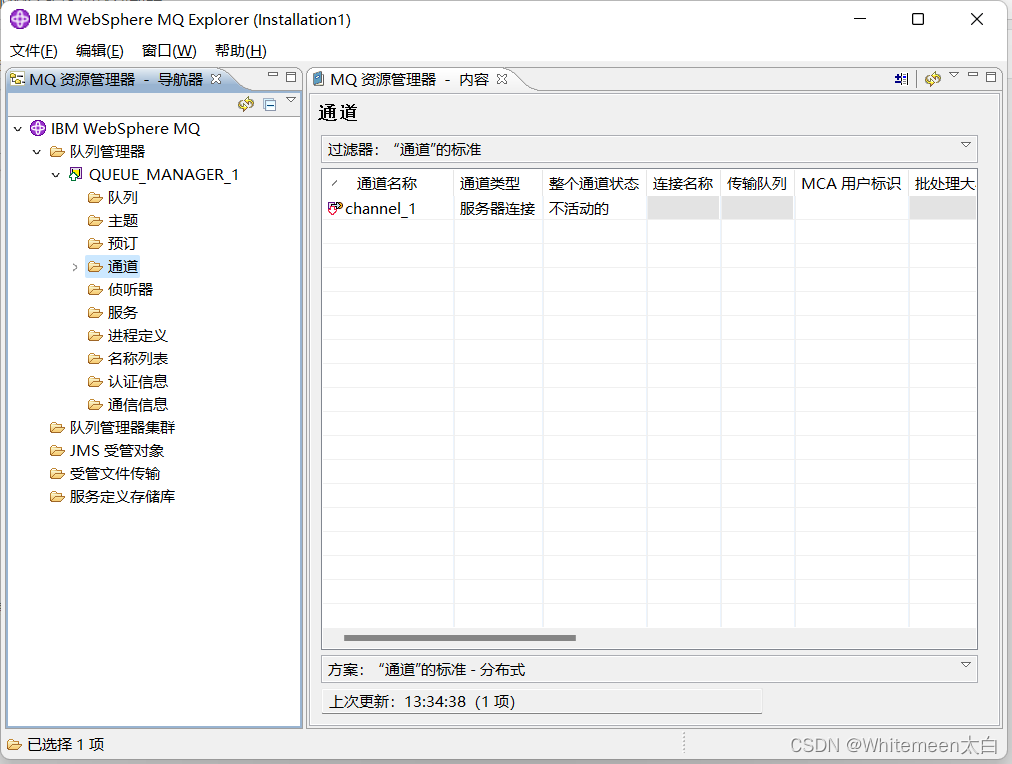Open the navigator view menu arrow
This screenshot has height=764, width=1012.
pyautogui.click(x=291, y=100)
